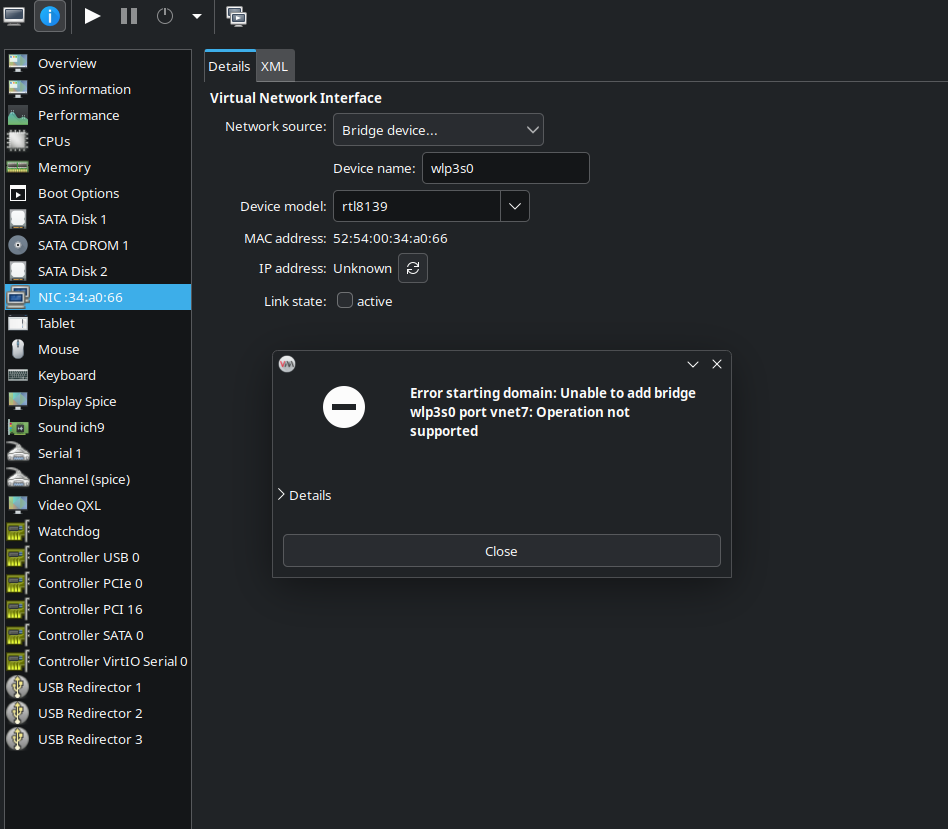This screenshot has width=948, height=829.
Task: Click the USB Redirector 1 icon
Action: click(x=18, y=688)
